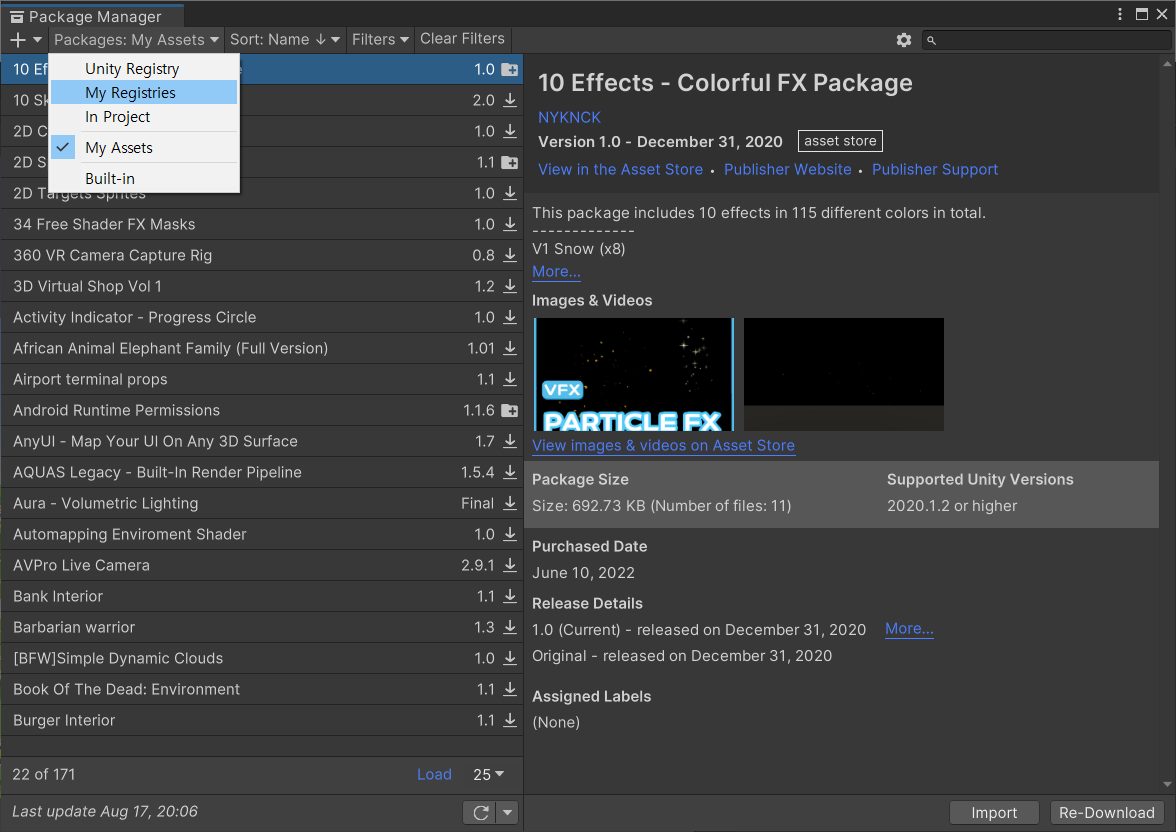This screenshot has width=1176, height=832.
Task: Select My Registries menu entry
Action: [144, 92]
